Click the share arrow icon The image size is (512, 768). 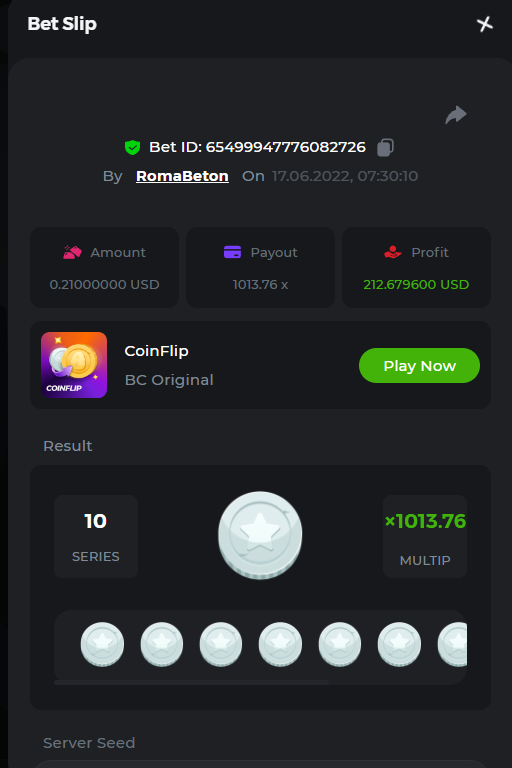(456, 115)
